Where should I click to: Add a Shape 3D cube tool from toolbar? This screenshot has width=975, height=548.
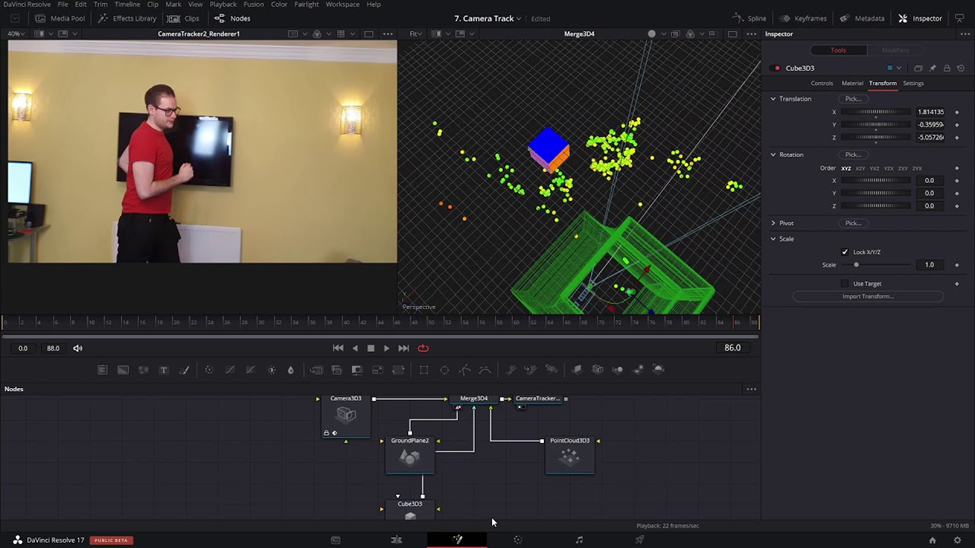pyautogui.click(x=598, y=370)
